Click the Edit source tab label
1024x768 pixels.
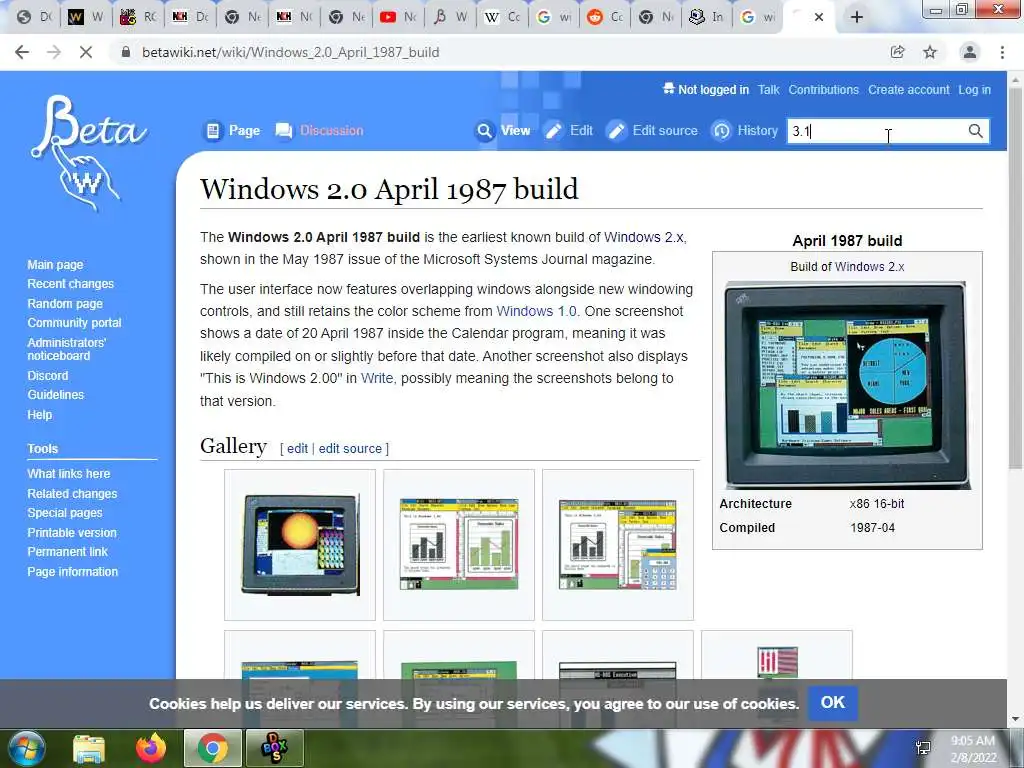(665, 131)
